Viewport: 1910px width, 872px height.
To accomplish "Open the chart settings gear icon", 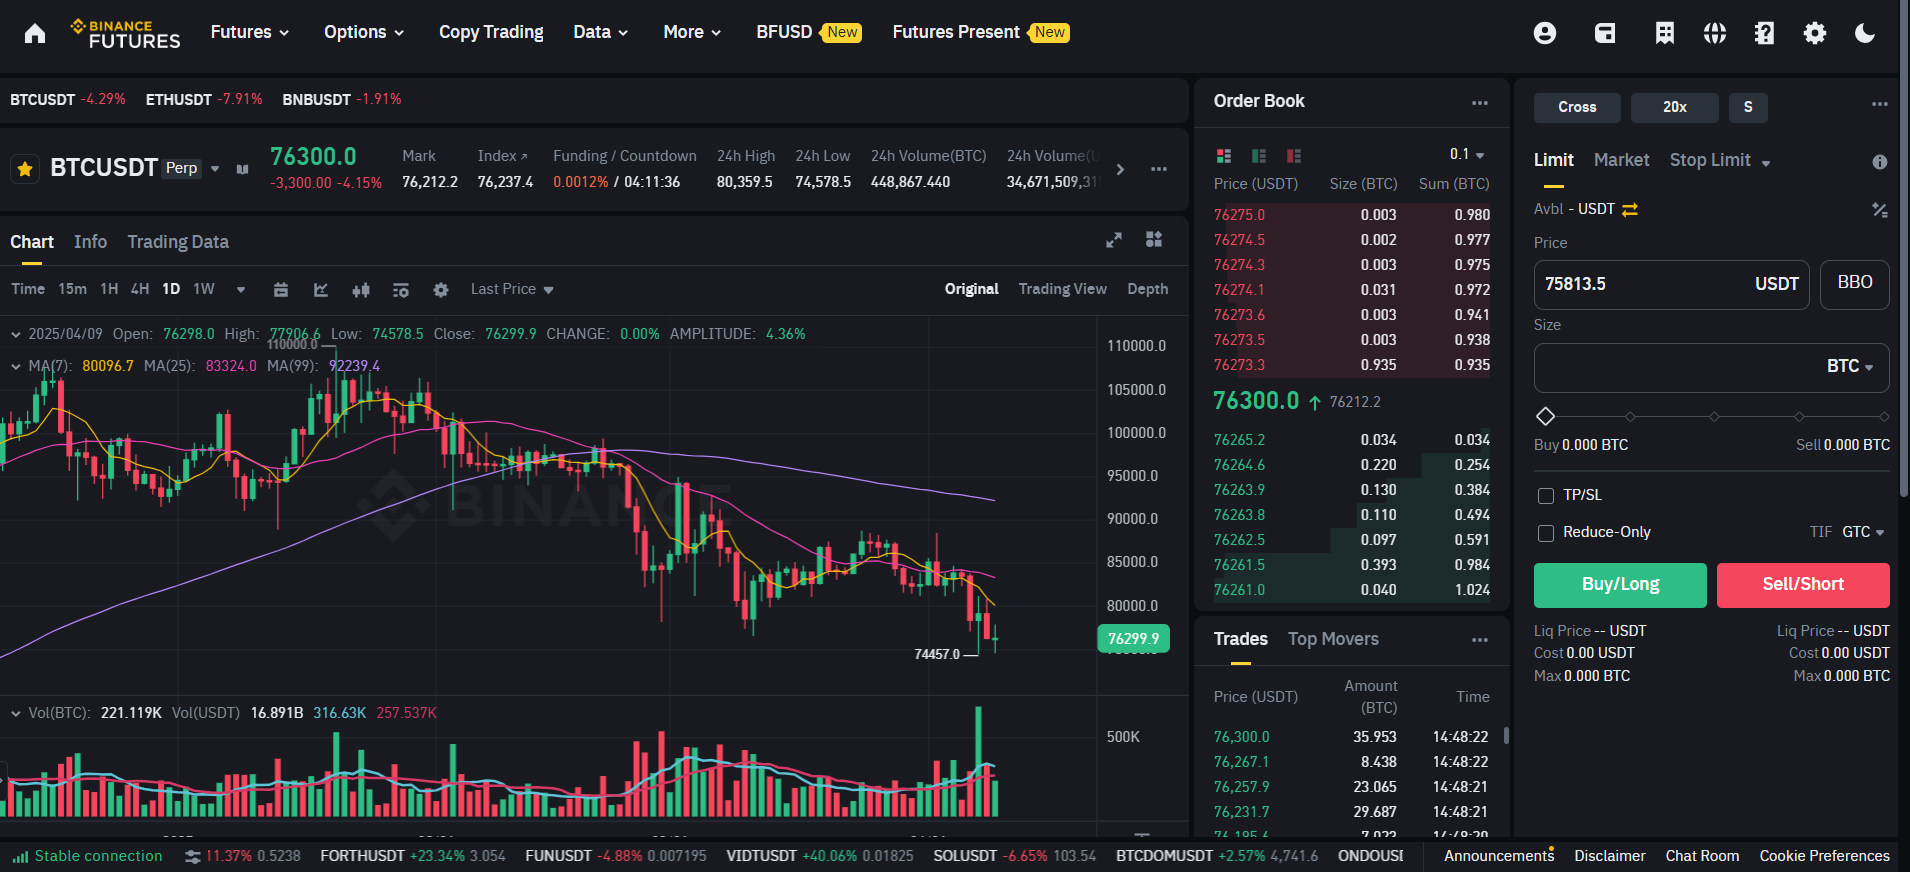I will pos(440,290).
